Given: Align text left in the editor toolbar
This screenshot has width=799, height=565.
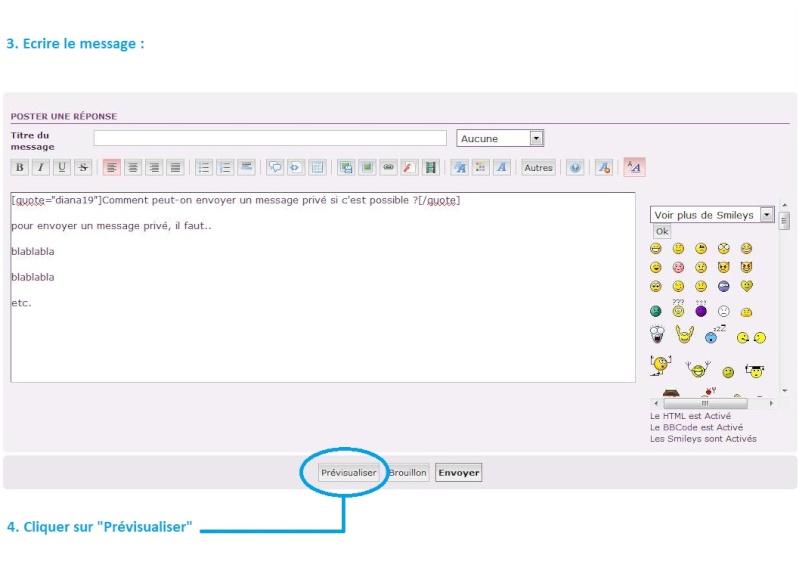Looking at the screenshot, I should (112, 167).
